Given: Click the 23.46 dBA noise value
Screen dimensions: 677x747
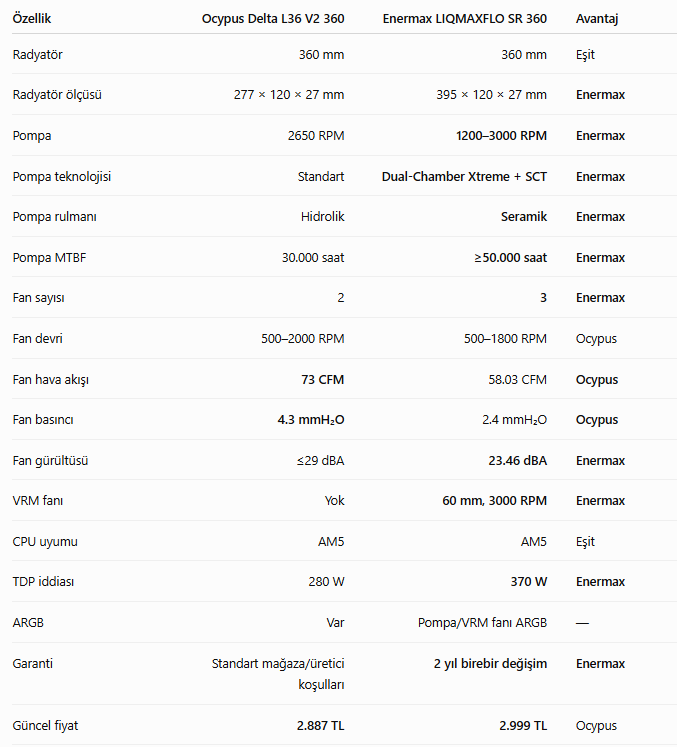Looking at the screenshot, I should pos(517,461).
